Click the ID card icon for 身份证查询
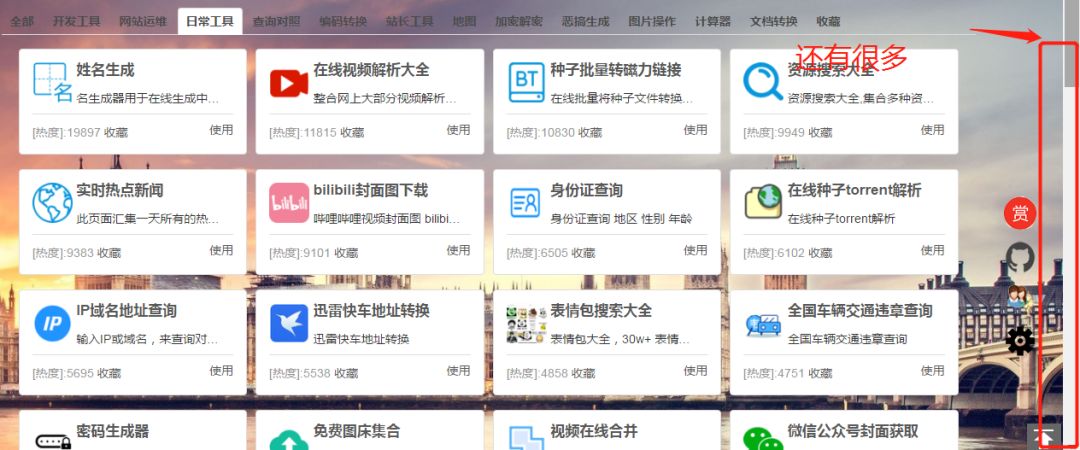The height and width of the screenshot is (450, 1080). pyautogui.click(x=526, y=203)
